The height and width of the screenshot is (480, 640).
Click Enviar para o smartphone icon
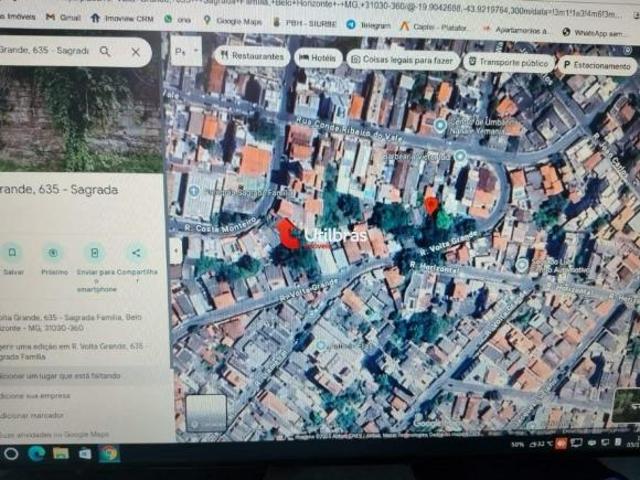95,253
